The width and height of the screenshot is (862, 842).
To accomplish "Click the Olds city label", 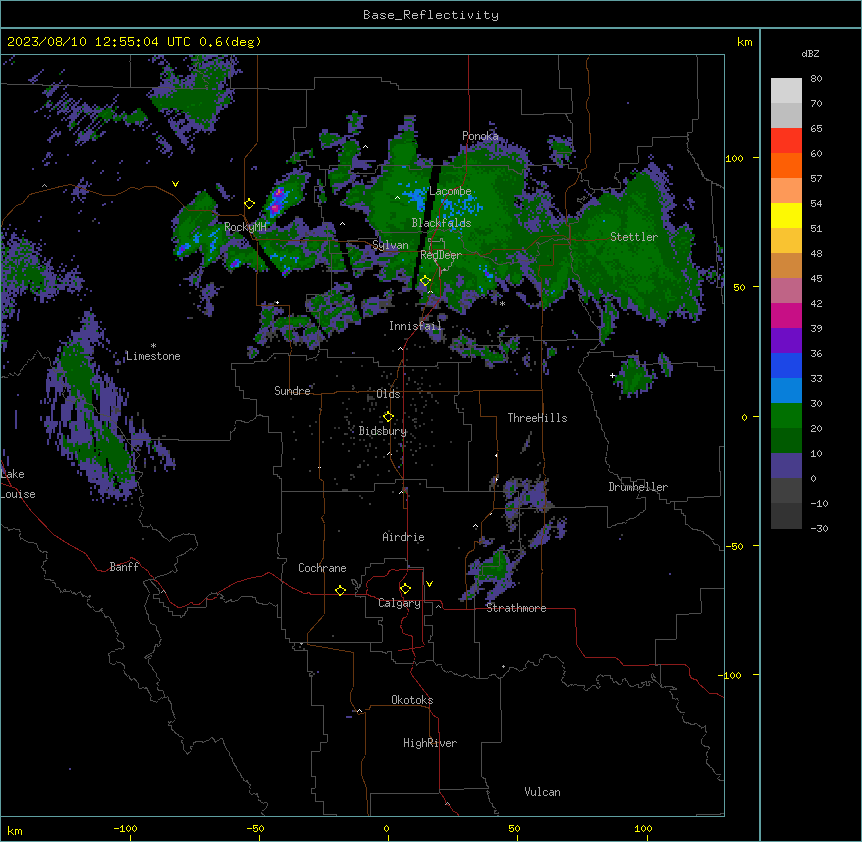I will [x=388, y=394].
